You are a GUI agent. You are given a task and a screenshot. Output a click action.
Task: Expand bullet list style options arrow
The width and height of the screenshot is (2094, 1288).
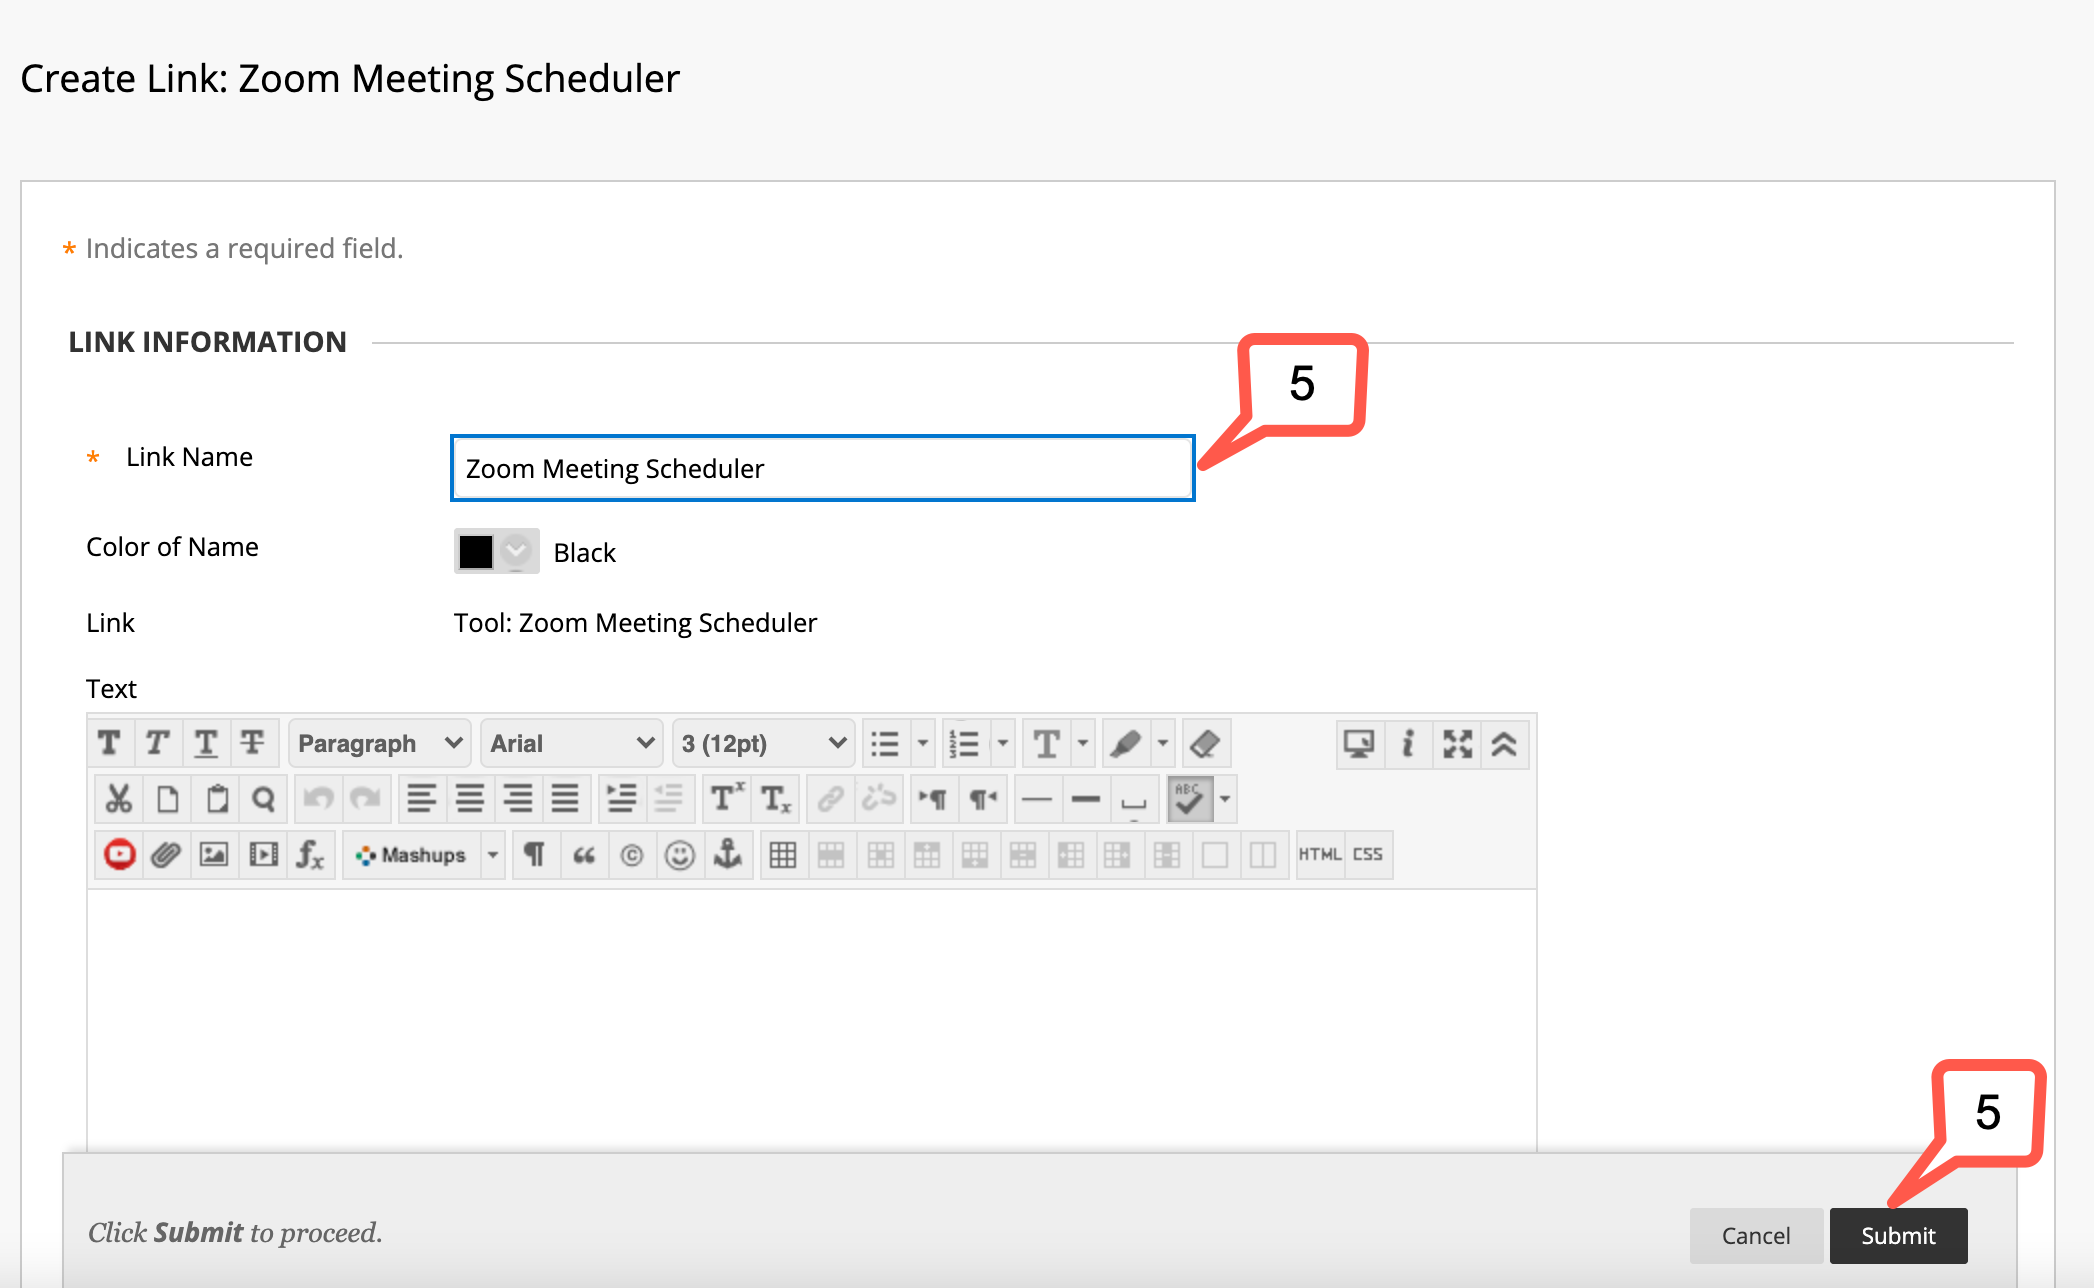pyautogui.click(x=923, y=744)
